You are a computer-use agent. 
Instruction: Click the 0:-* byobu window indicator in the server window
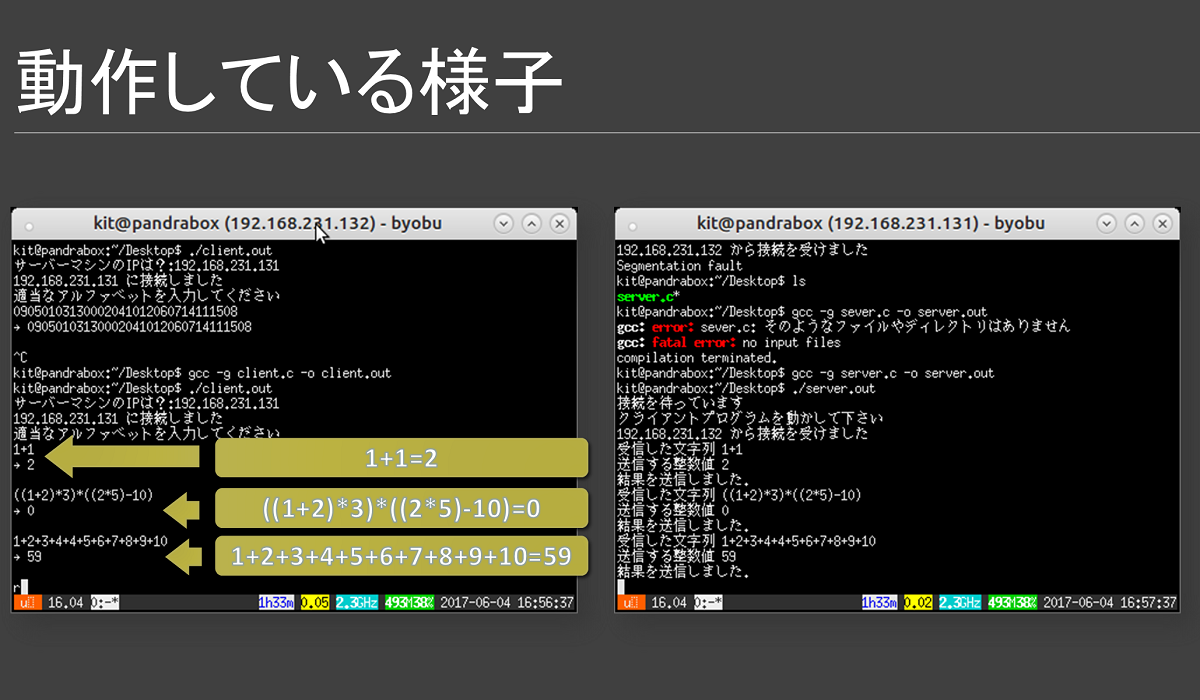pos(709,602)
